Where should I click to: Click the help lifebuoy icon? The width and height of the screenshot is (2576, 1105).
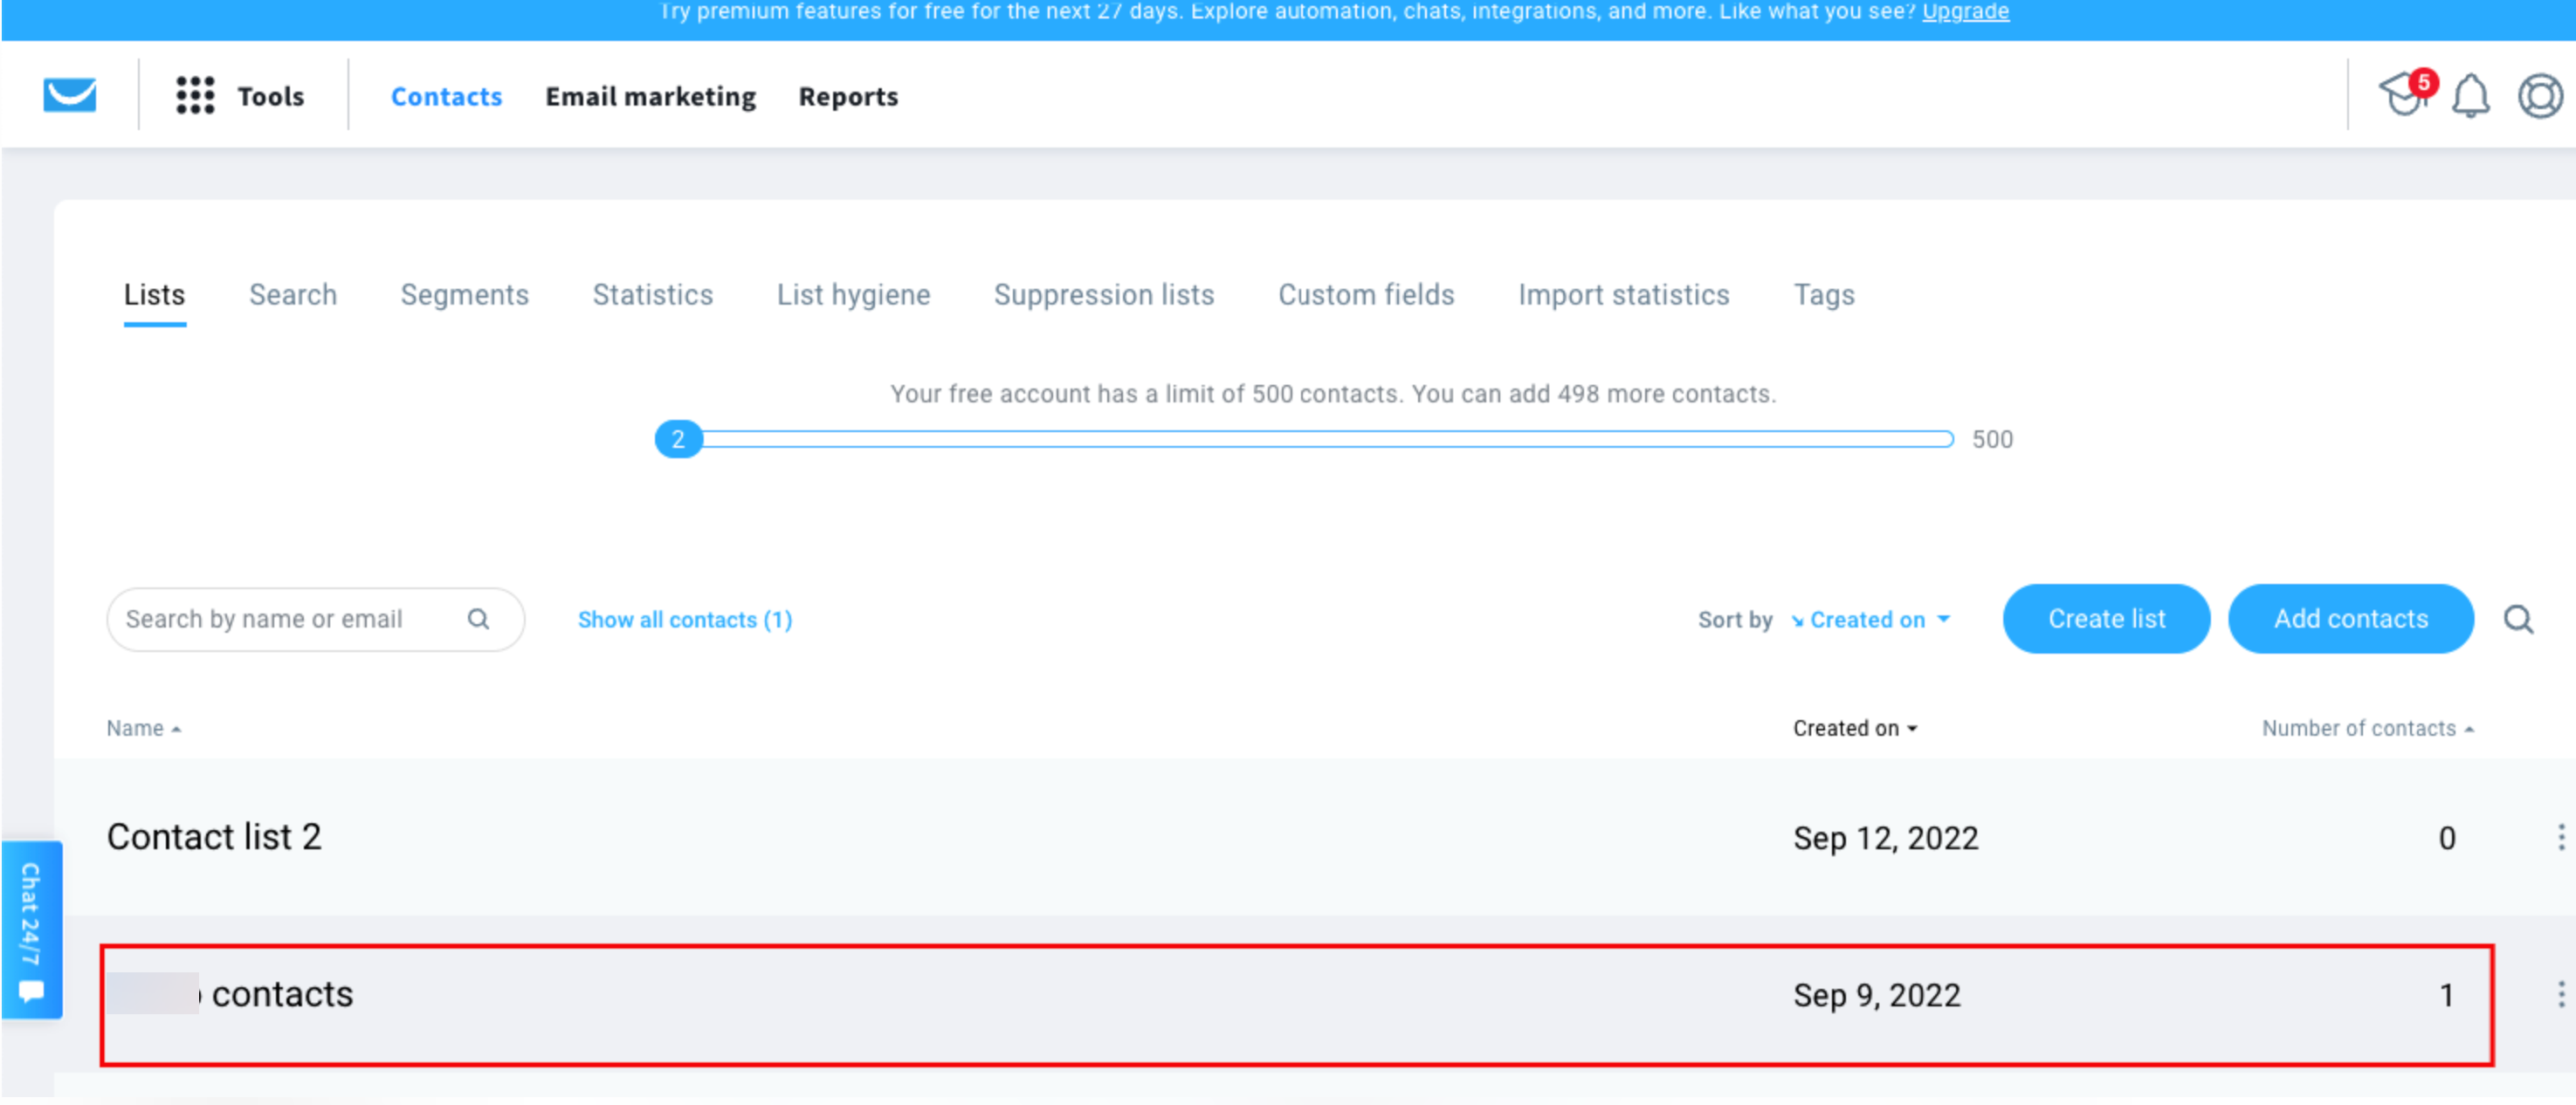[x=2539, y=96]
